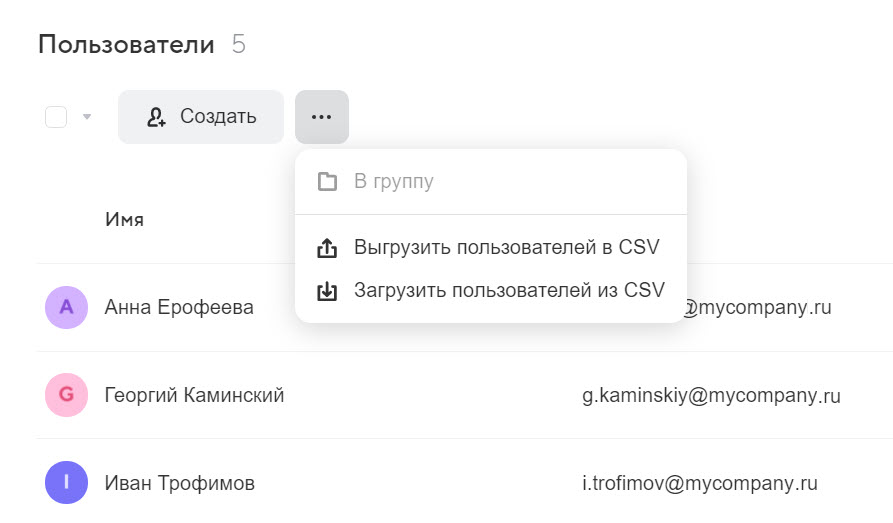Open user Иван Трофимов by name

[x=179, y=483]
